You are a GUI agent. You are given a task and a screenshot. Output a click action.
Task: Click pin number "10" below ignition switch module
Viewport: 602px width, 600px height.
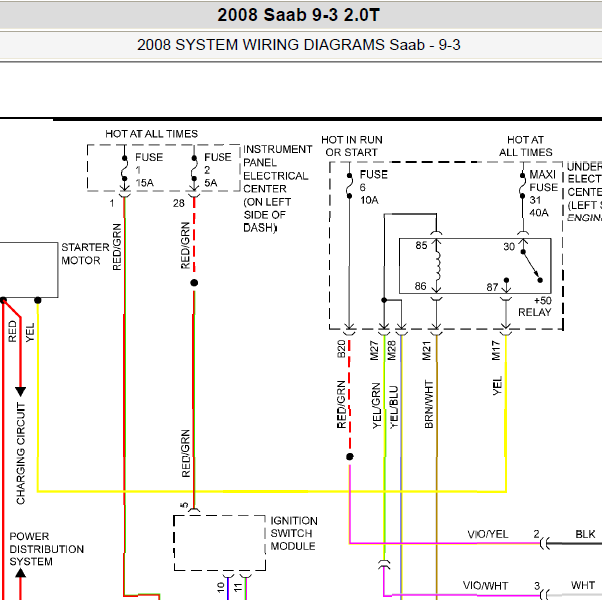tap(220, 587)
